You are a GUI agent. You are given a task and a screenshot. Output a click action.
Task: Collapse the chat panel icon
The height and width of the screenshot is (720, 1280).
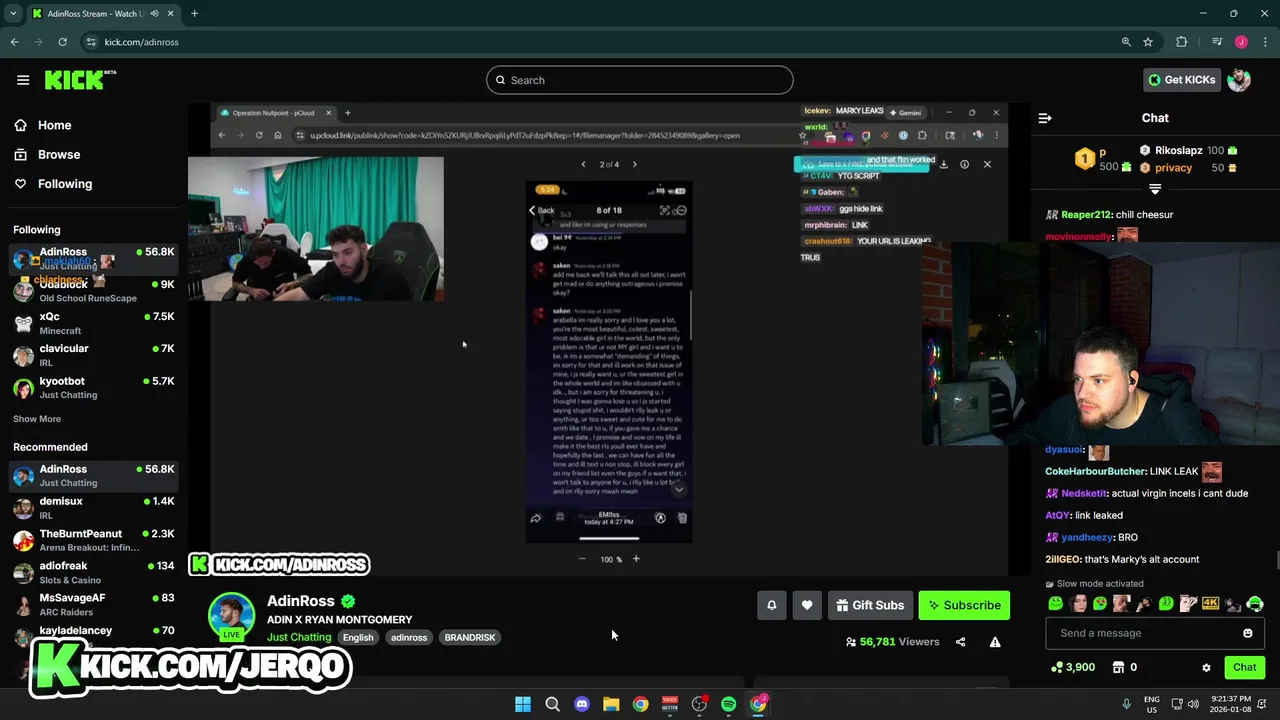[1045, 118]
